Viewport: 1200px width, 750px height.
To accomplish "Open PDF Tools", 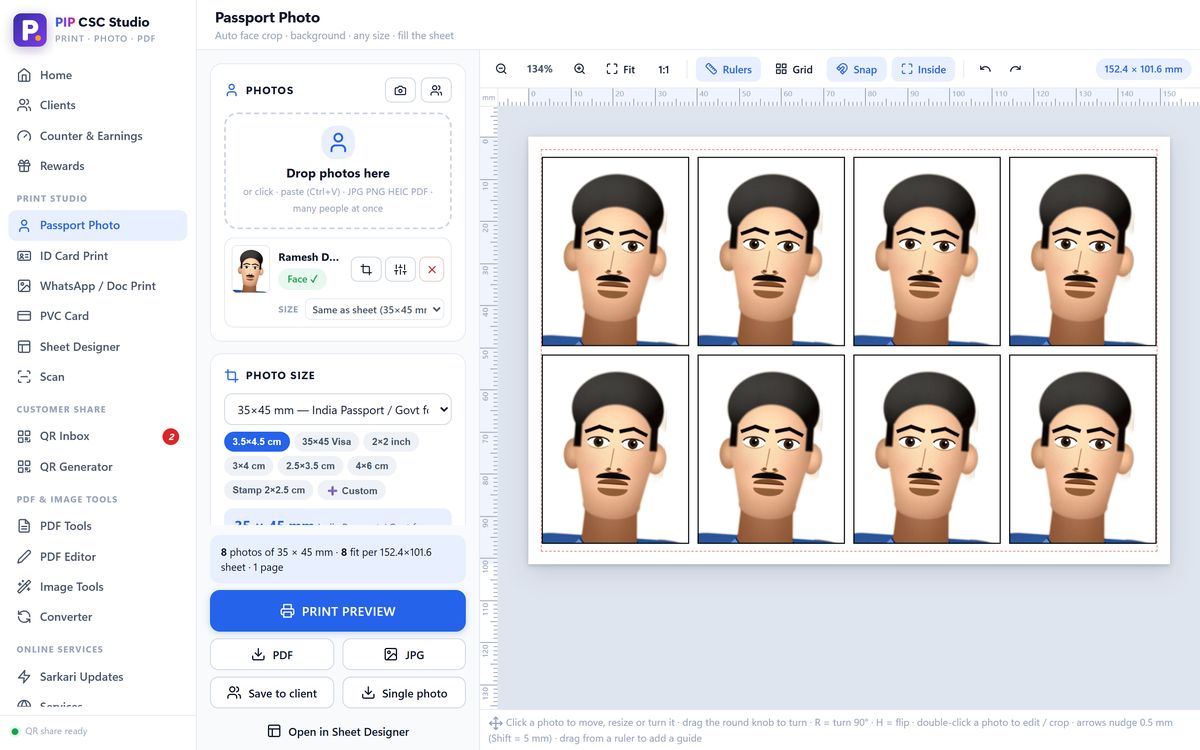I will coord(98,526).
